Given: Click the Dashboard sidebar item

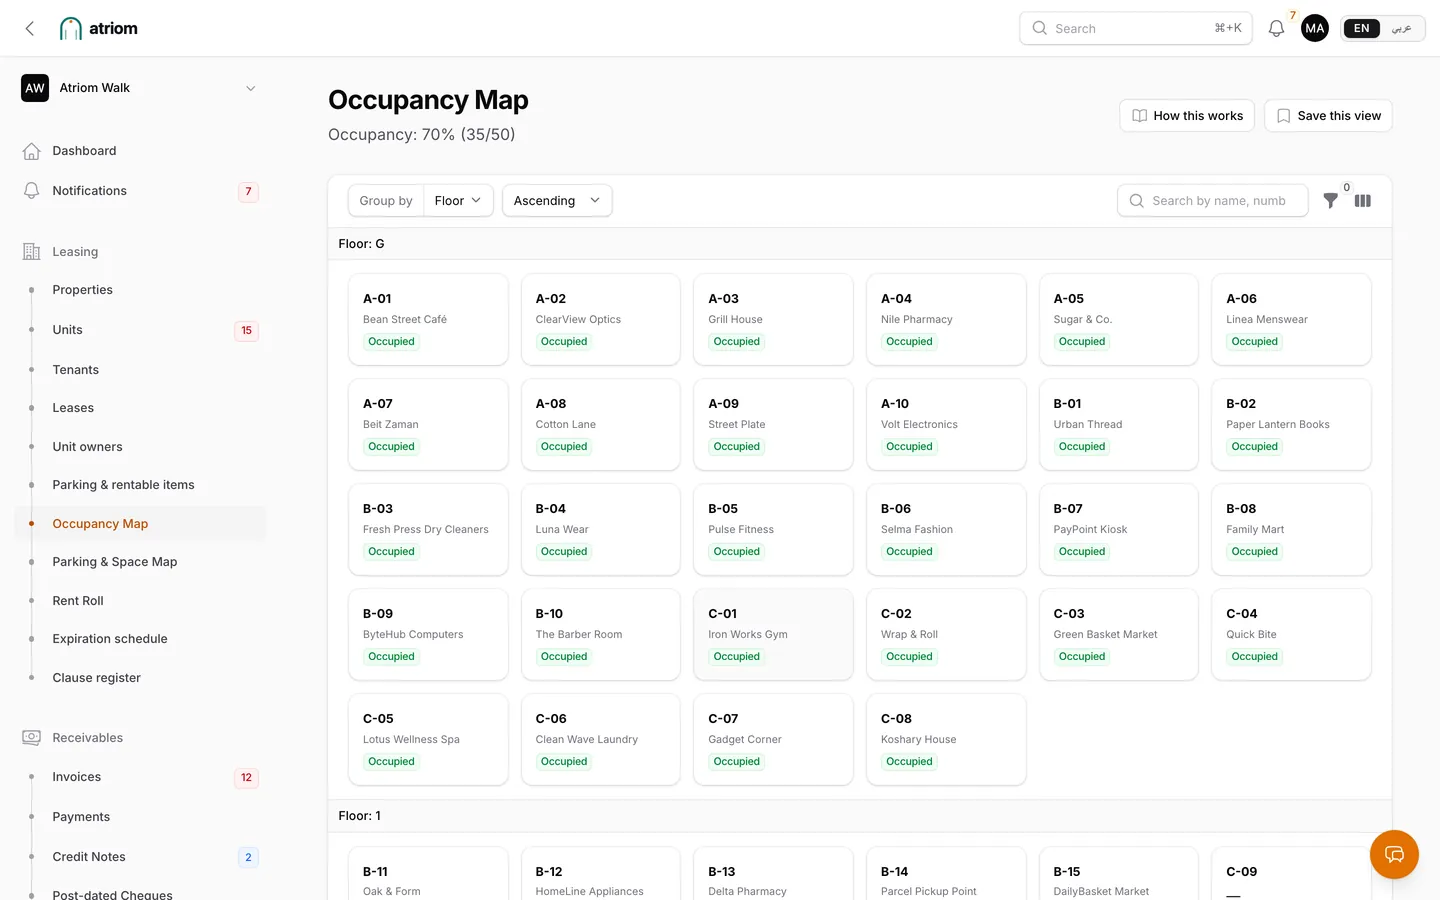Looking at the screenshot, I should [x=140, y=151].
